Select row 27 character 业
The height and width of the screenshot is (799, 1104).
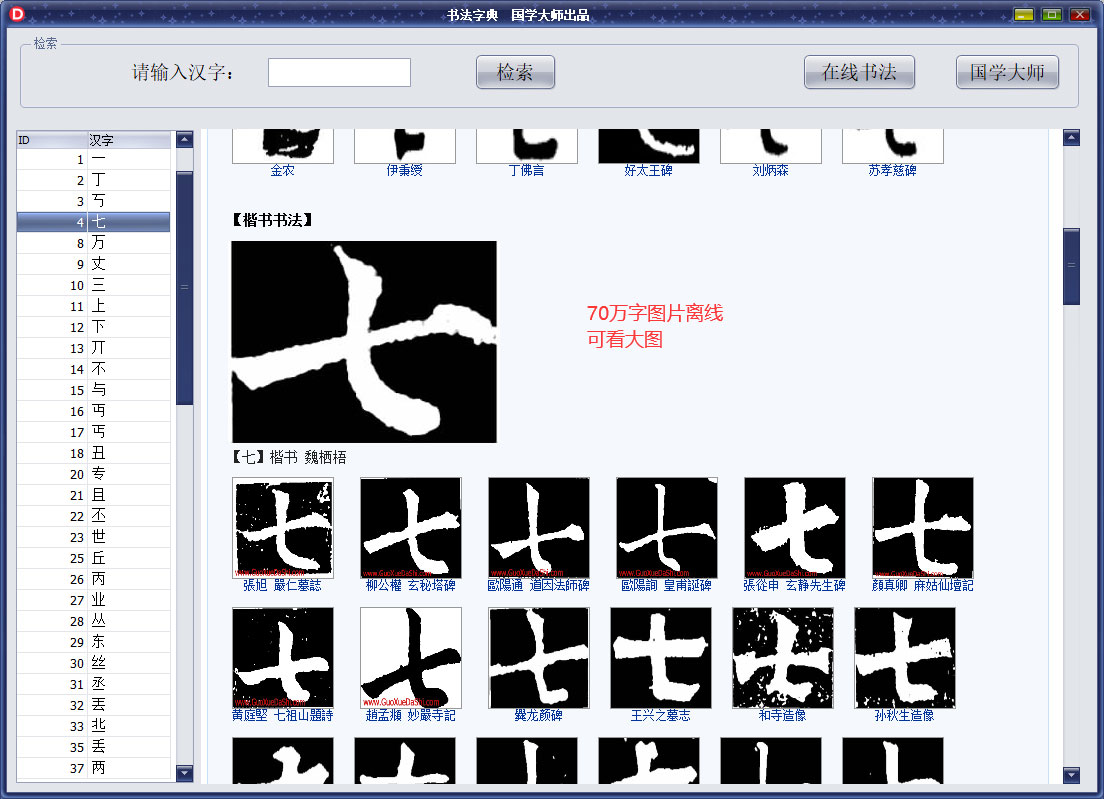tap(94, 600)
